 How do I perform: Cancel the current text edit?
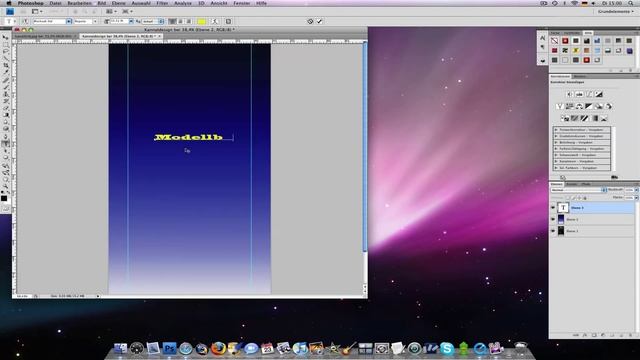tap(310, 21)
